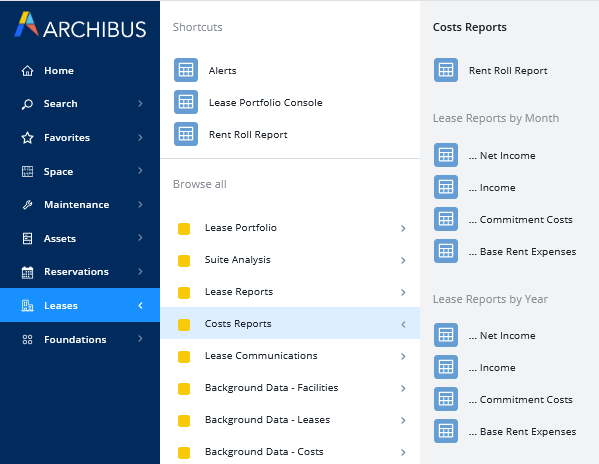This screenshot has height=464, width=599.
Task: Expand the Assets menu chevron
Action: click(x=140, y=238)
